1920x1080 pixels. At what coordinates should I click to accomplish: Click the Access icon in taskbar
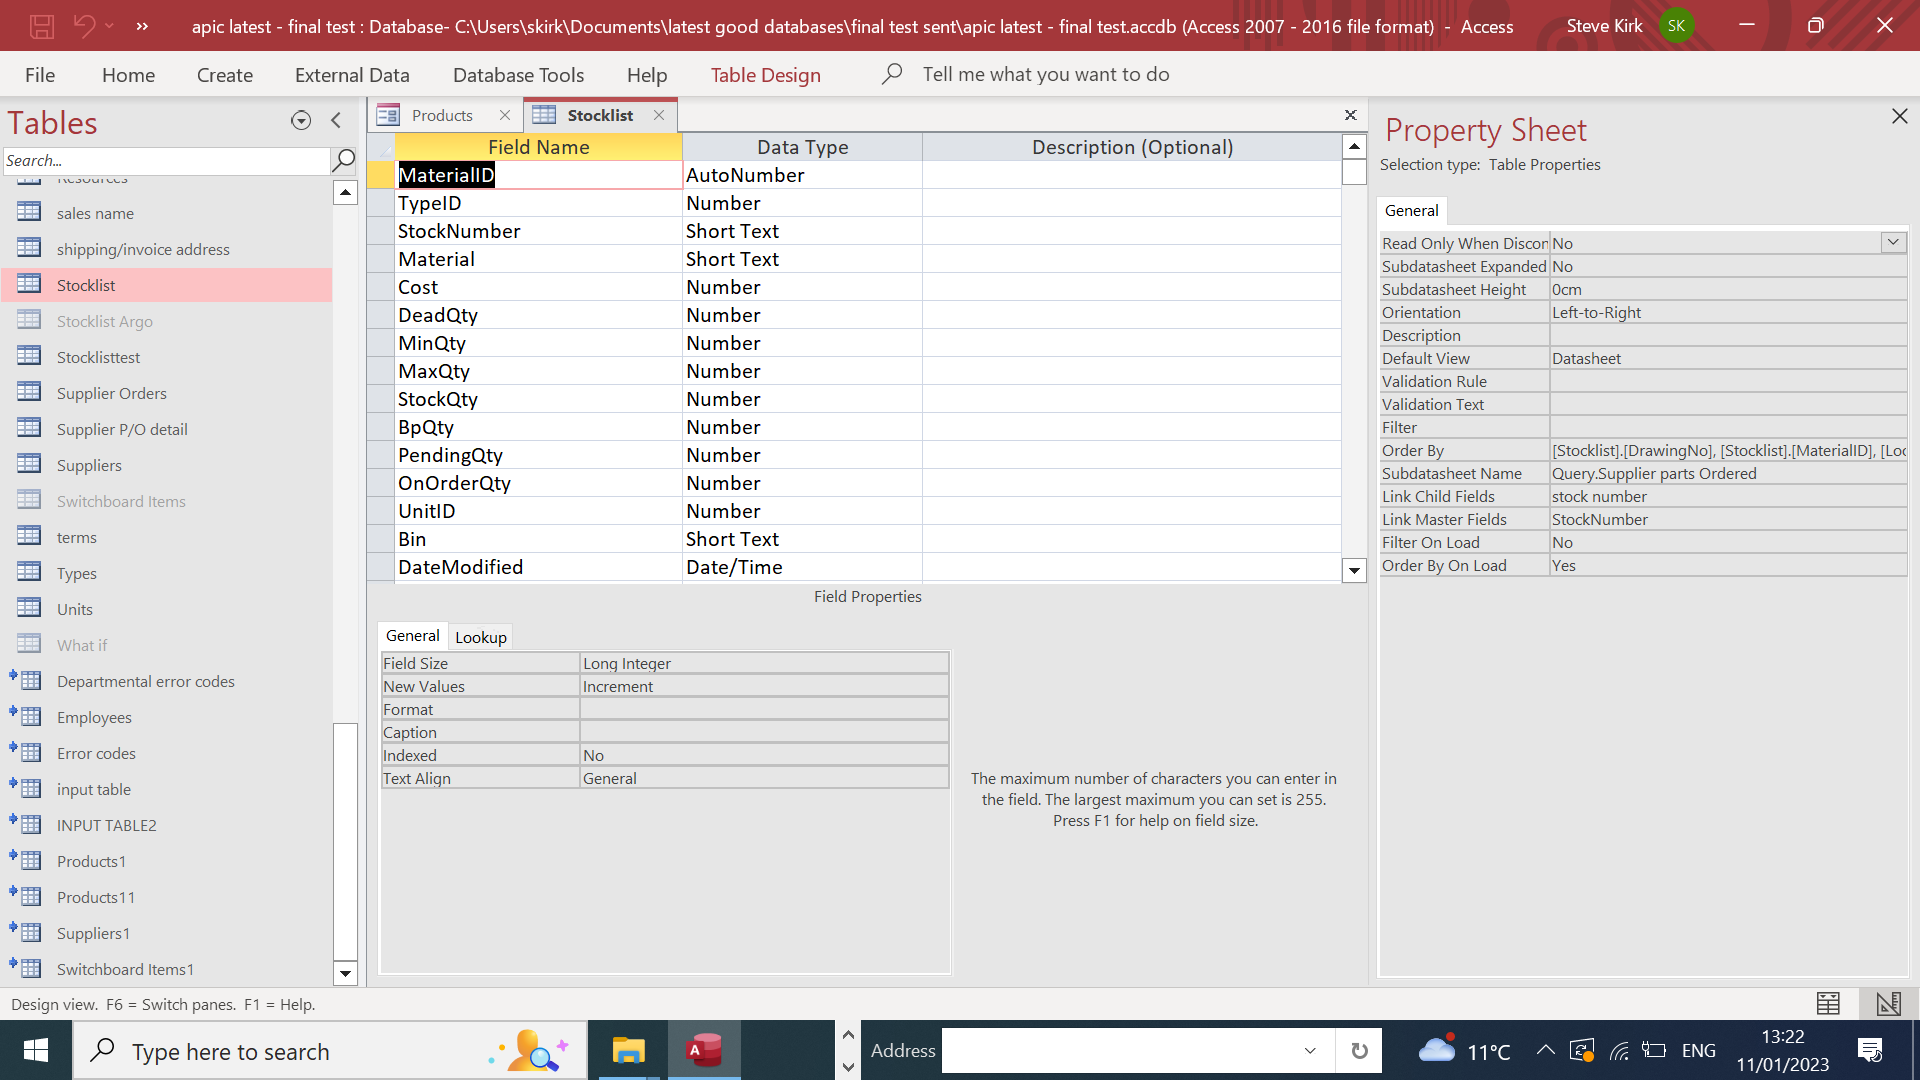pyautogui.click(x=704, y=1050)
